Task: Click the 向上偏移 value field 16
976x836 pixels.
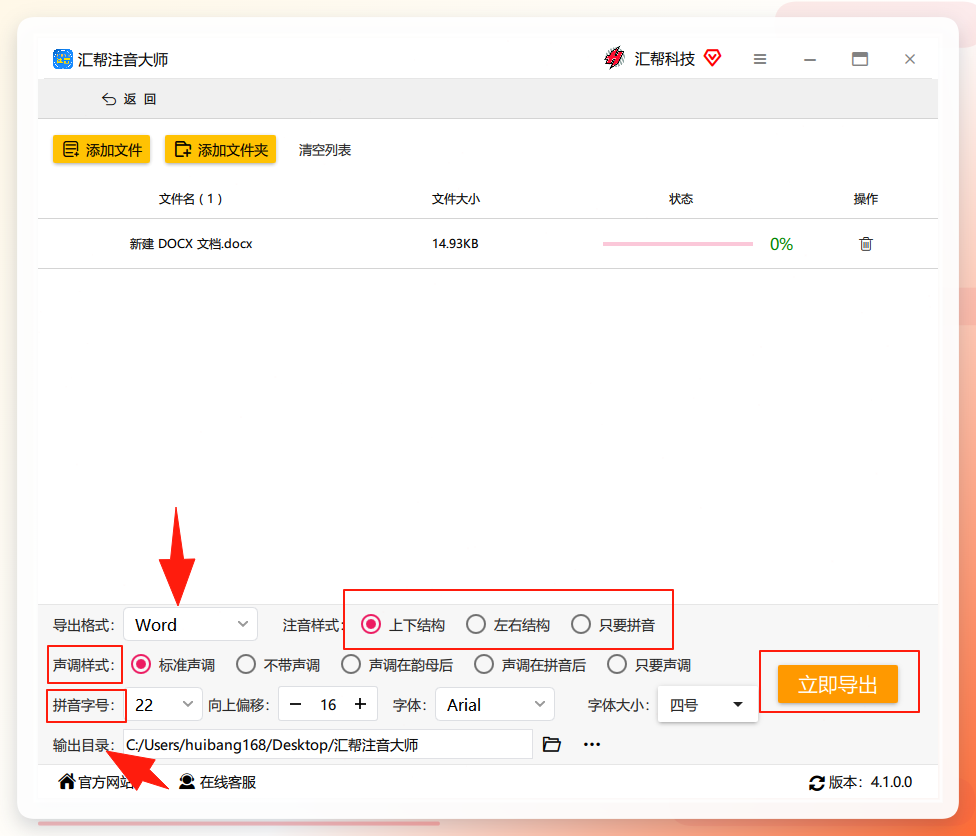Action: pos(328,705)
